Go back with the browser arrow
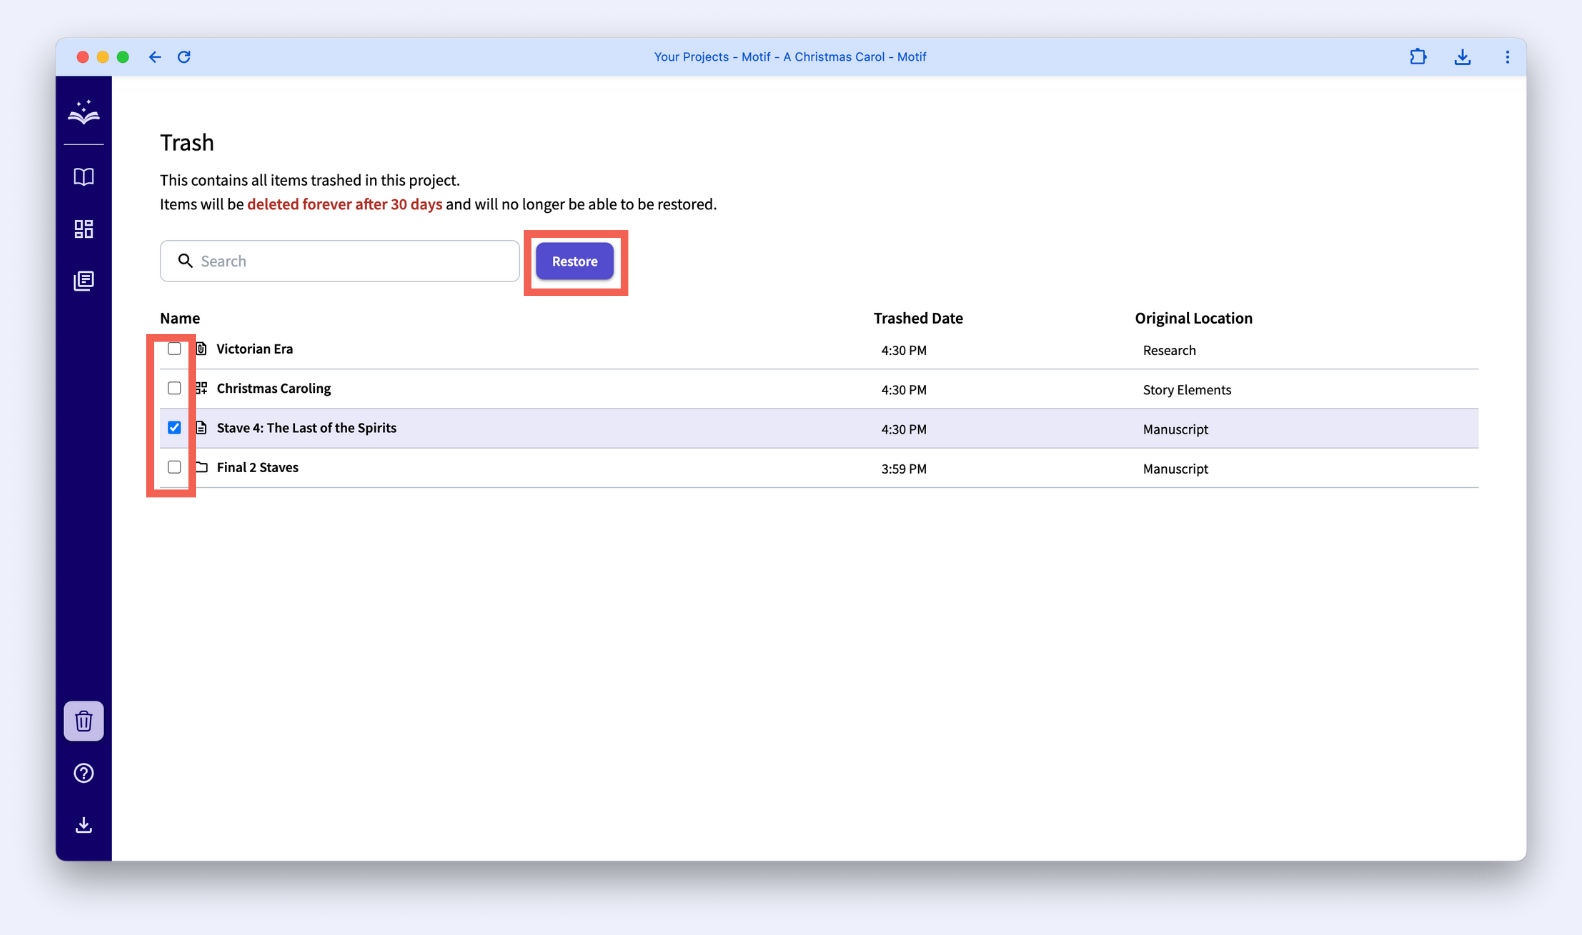 (155, 57)
